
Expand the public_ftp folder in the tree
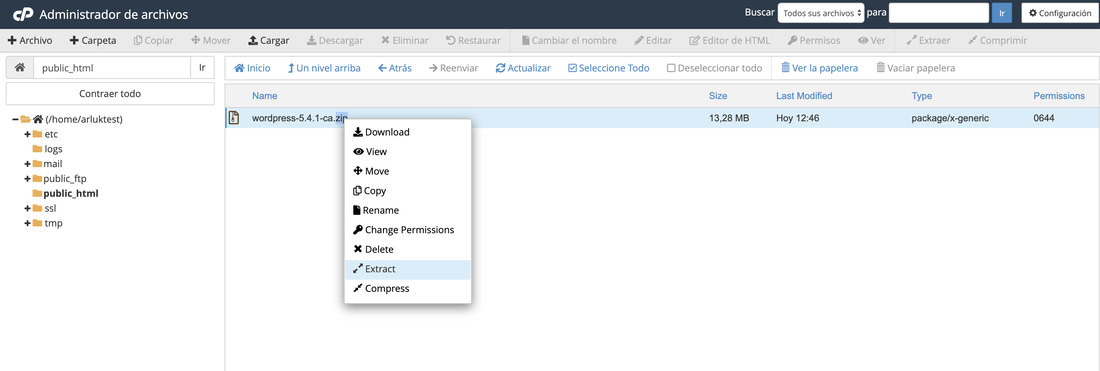[27, 178]
